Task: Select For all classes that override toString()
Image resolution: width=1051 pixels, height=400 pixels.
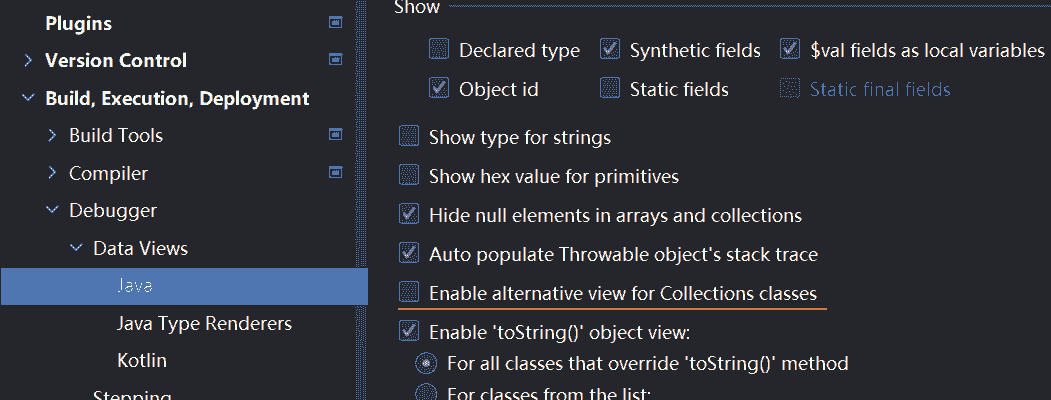Action: pyautogui.click(x=427, y=363)
